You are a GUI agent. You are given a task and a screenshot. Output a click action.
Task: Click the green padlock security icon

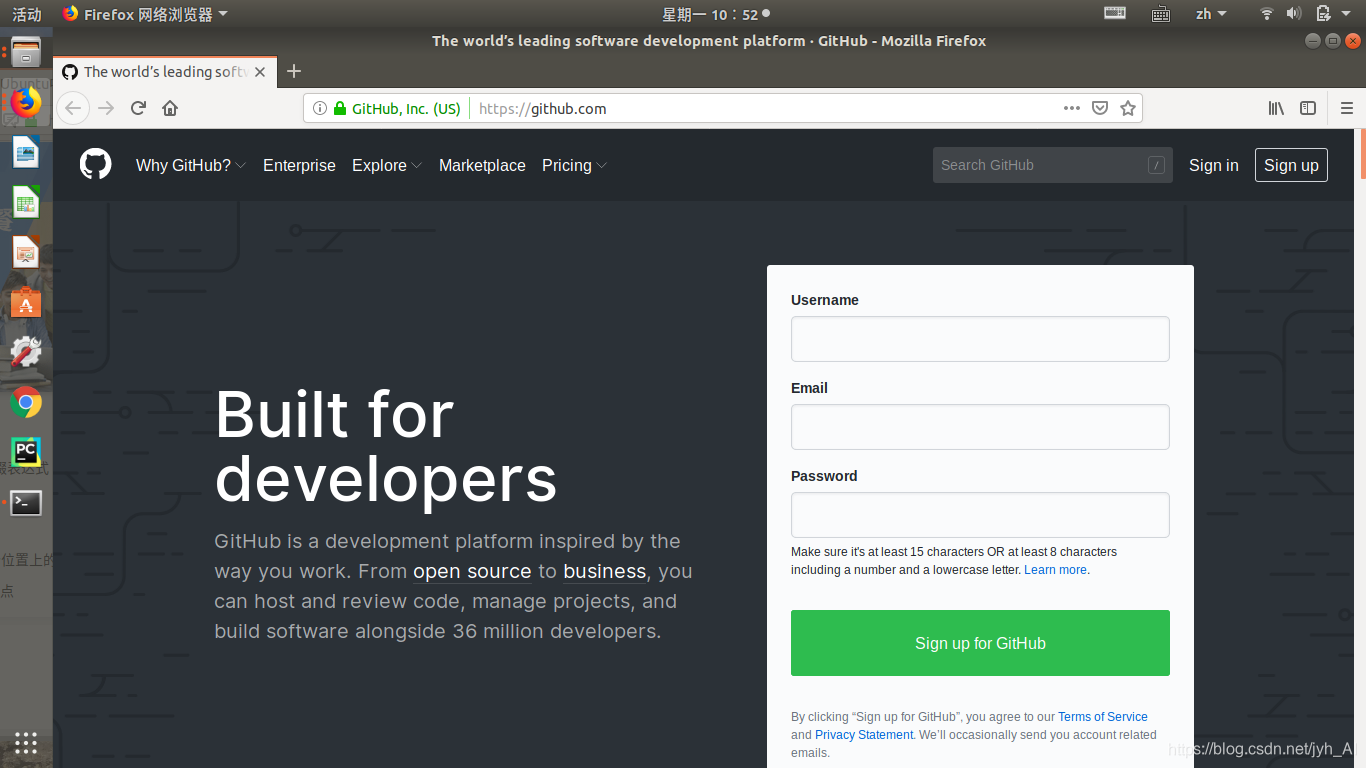(x=340, y=108)
